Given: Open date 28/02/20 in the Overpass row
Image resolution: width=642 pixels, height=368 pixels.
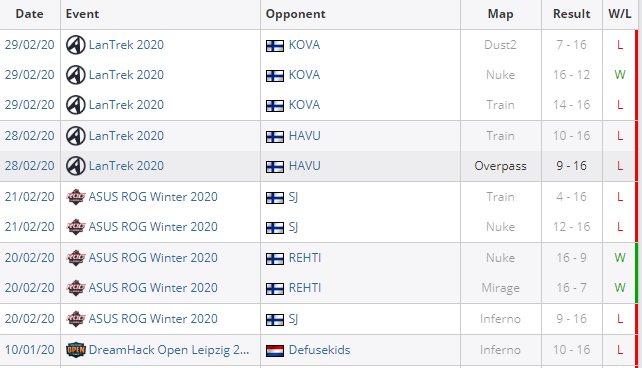Looking at the screenshot, I should [29, 166].
